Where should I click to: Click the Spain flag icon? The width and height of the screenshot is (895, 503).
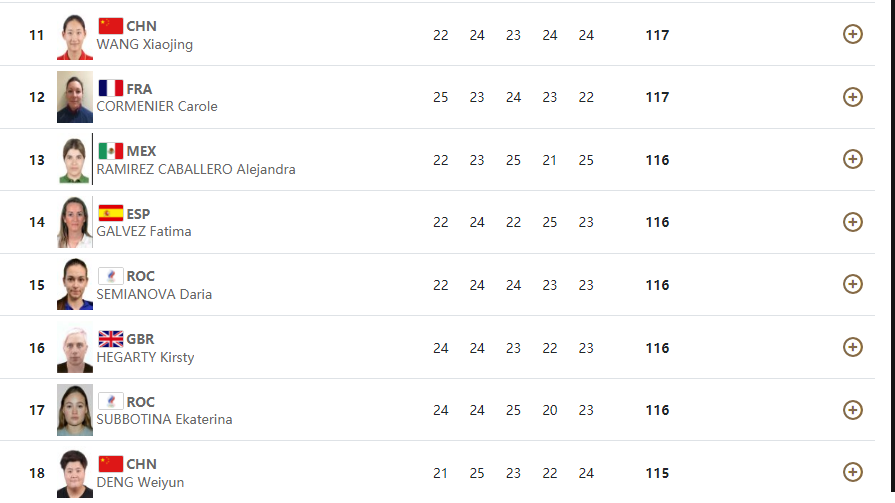[111, 214]
